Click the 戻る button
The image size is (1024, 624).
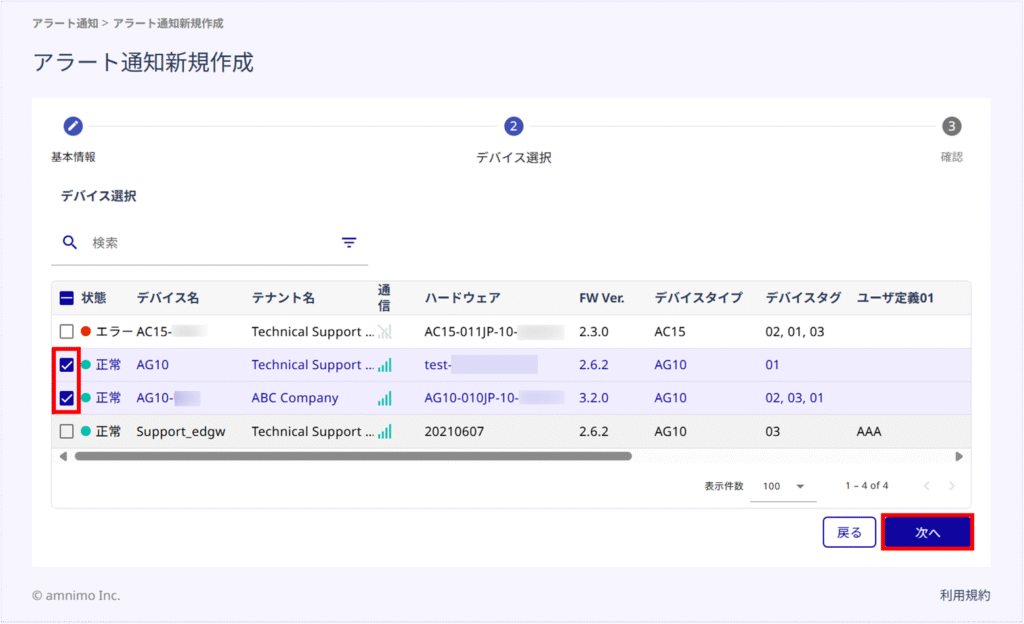tap(849, 532)
